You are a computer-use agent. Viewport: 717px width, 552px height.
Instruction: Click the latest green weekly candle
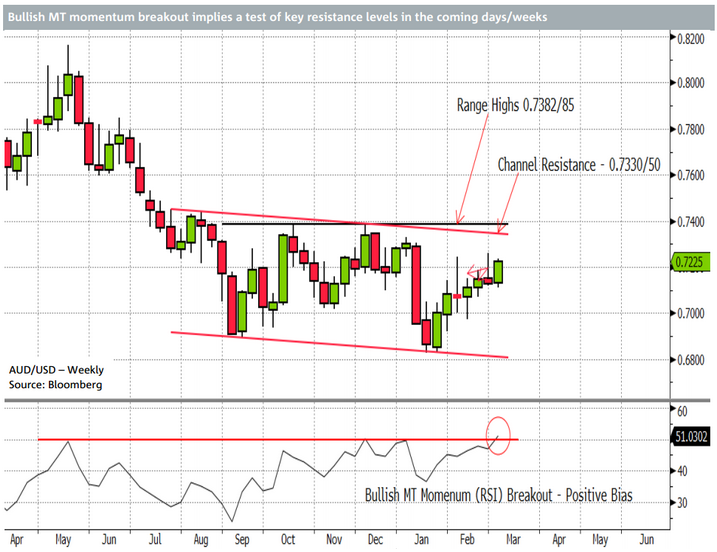click(x=498, y=271)
